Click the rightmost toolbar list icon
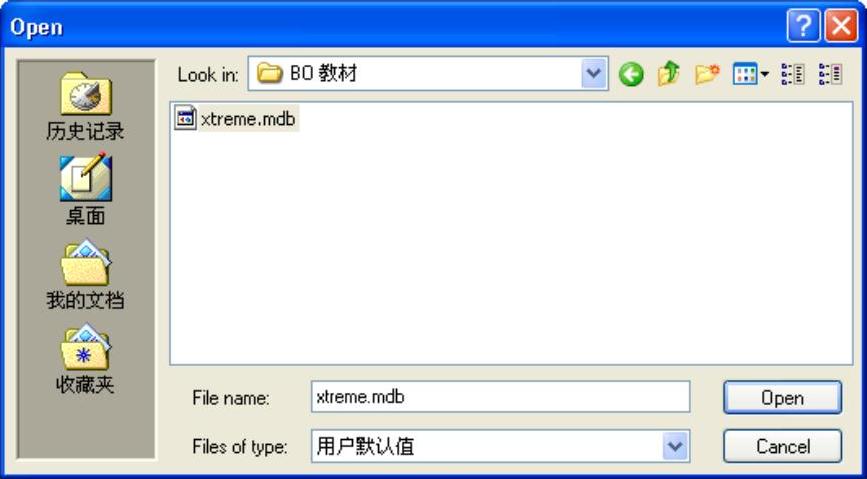This screenshot has height=479, width=867. click(831, 74)
